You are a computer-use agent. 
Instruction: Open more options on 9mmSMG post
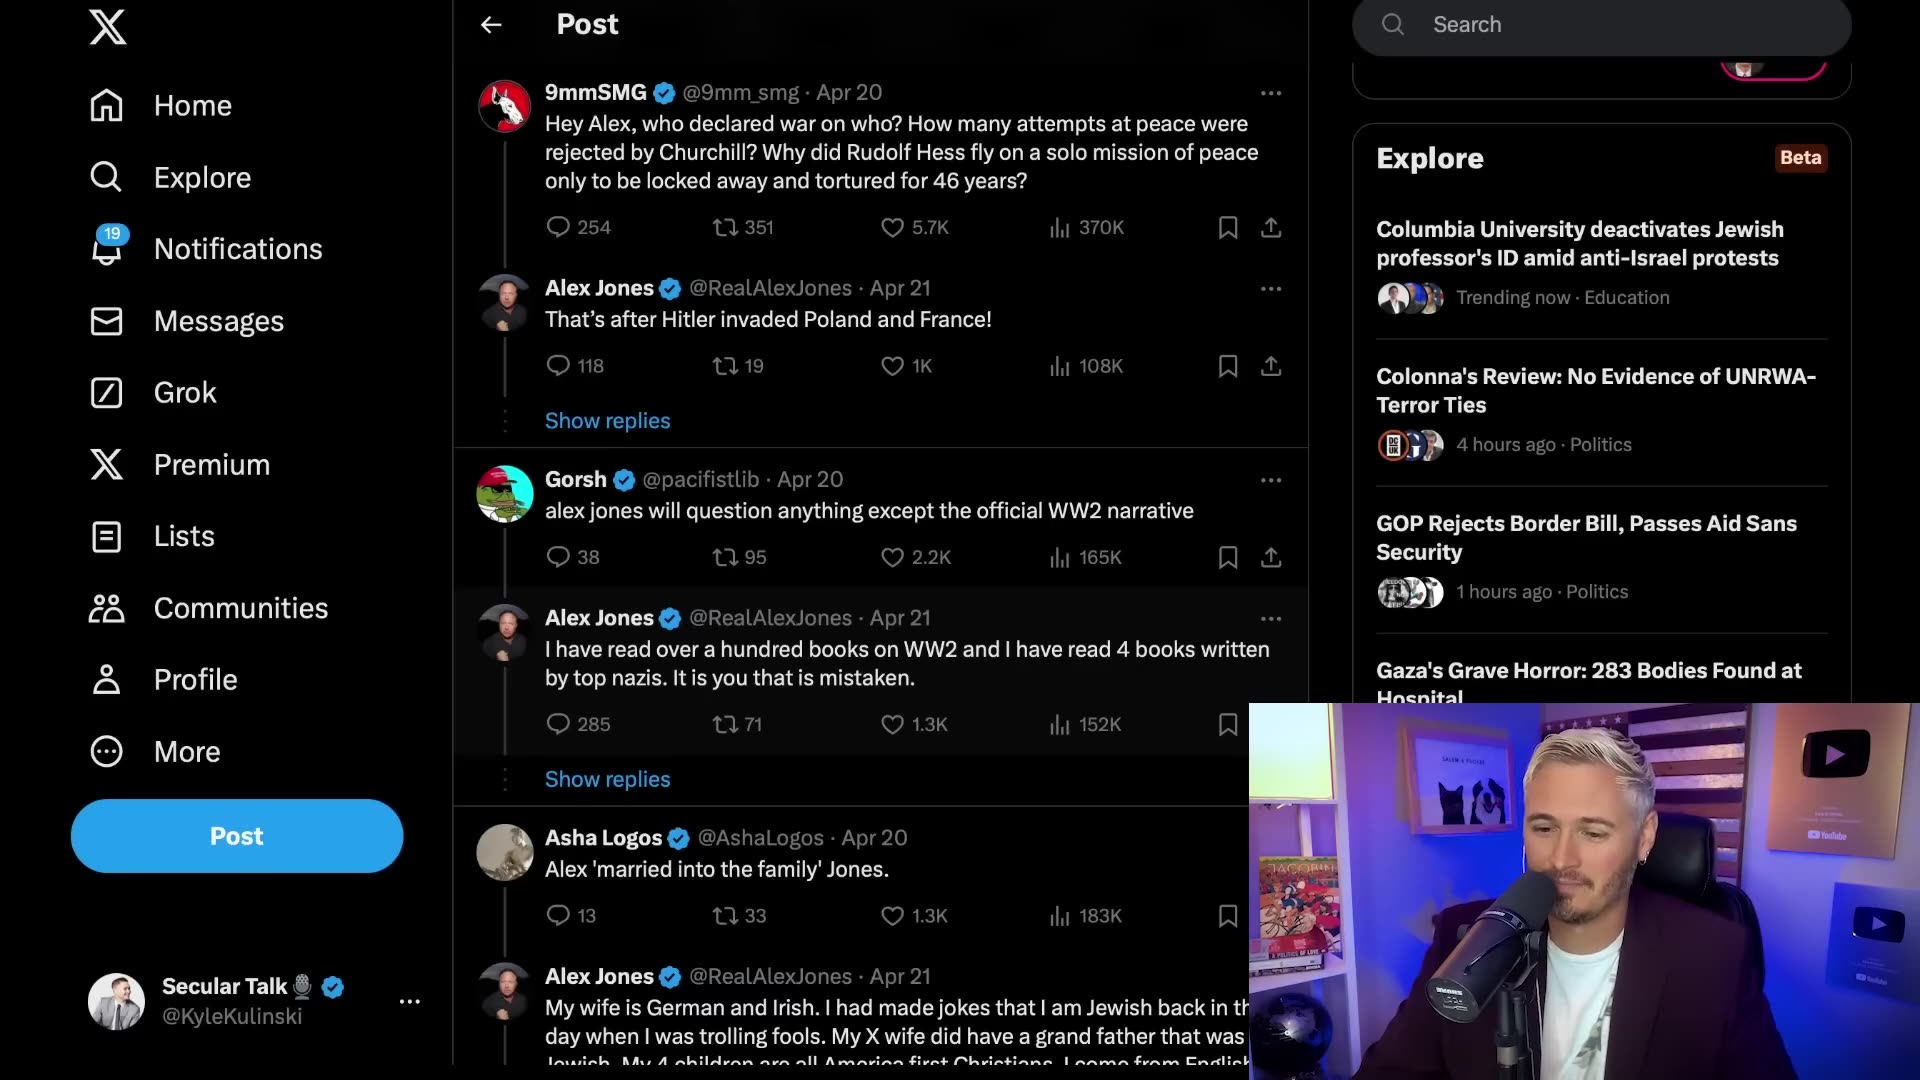[x=1271, y=93]
